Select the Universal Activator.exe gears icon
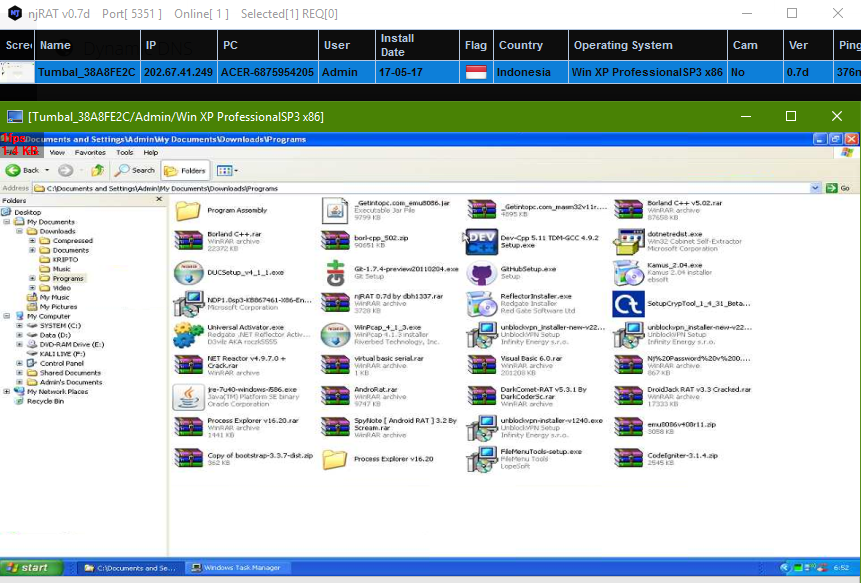861x583 pixels. pos(188,334)
